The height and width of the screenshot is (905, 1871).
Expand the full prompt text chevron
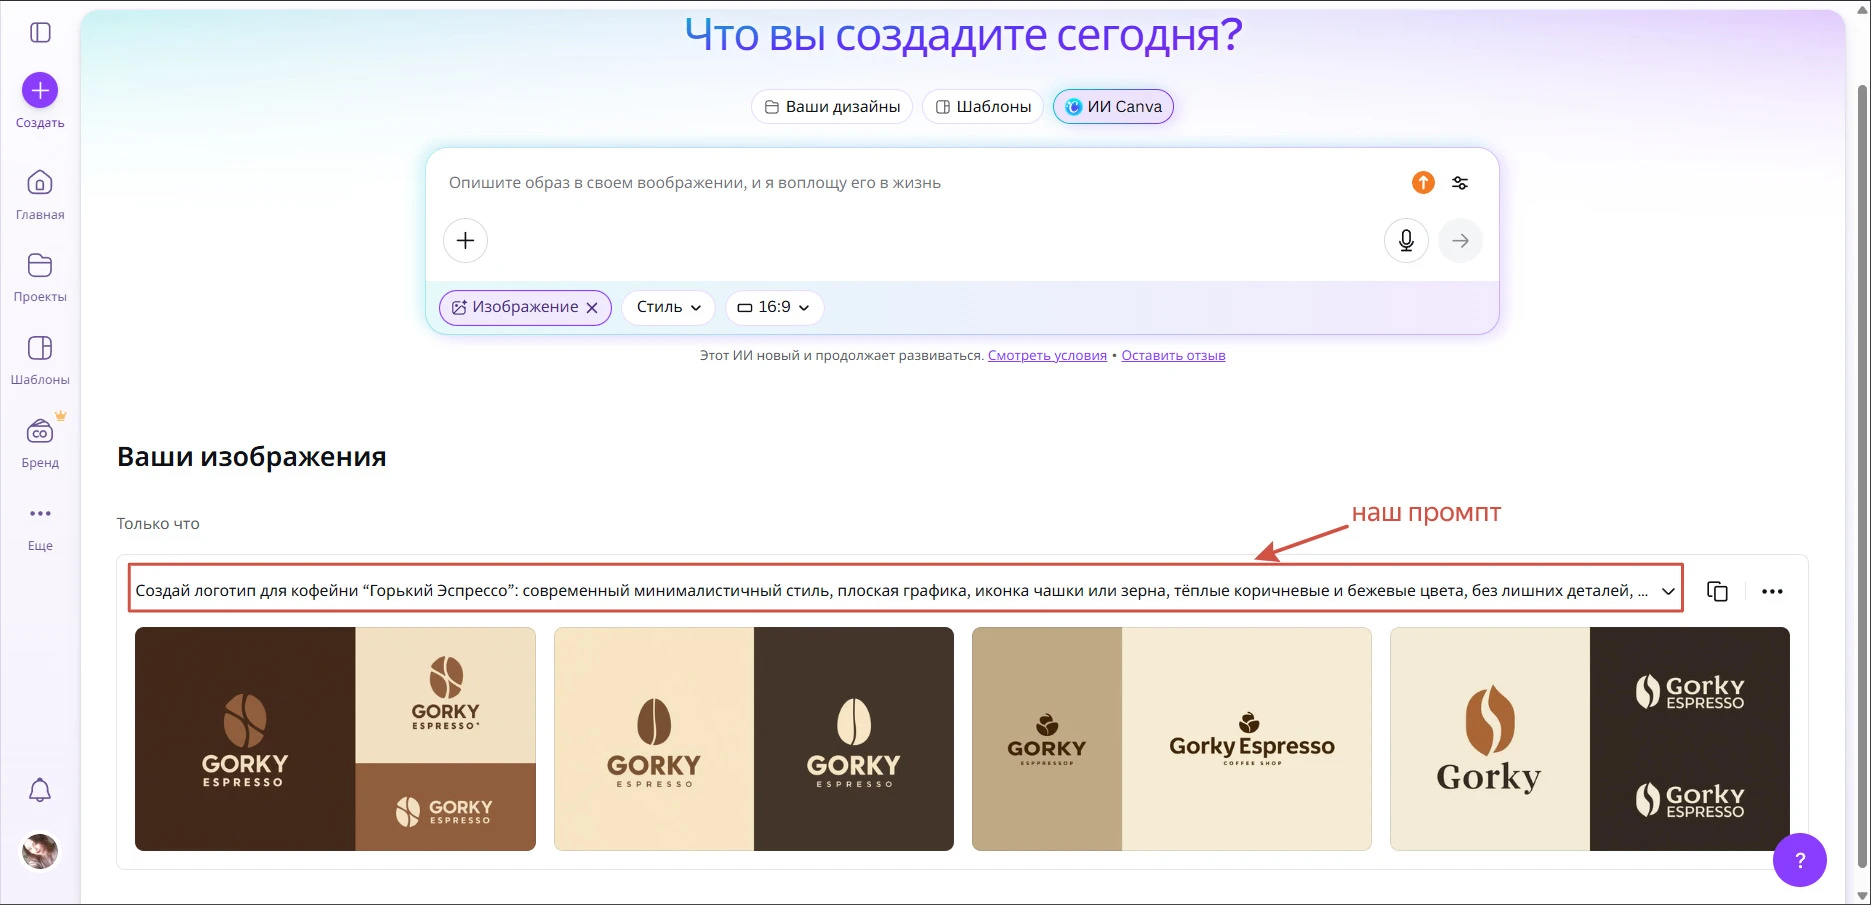(1668, 591)
